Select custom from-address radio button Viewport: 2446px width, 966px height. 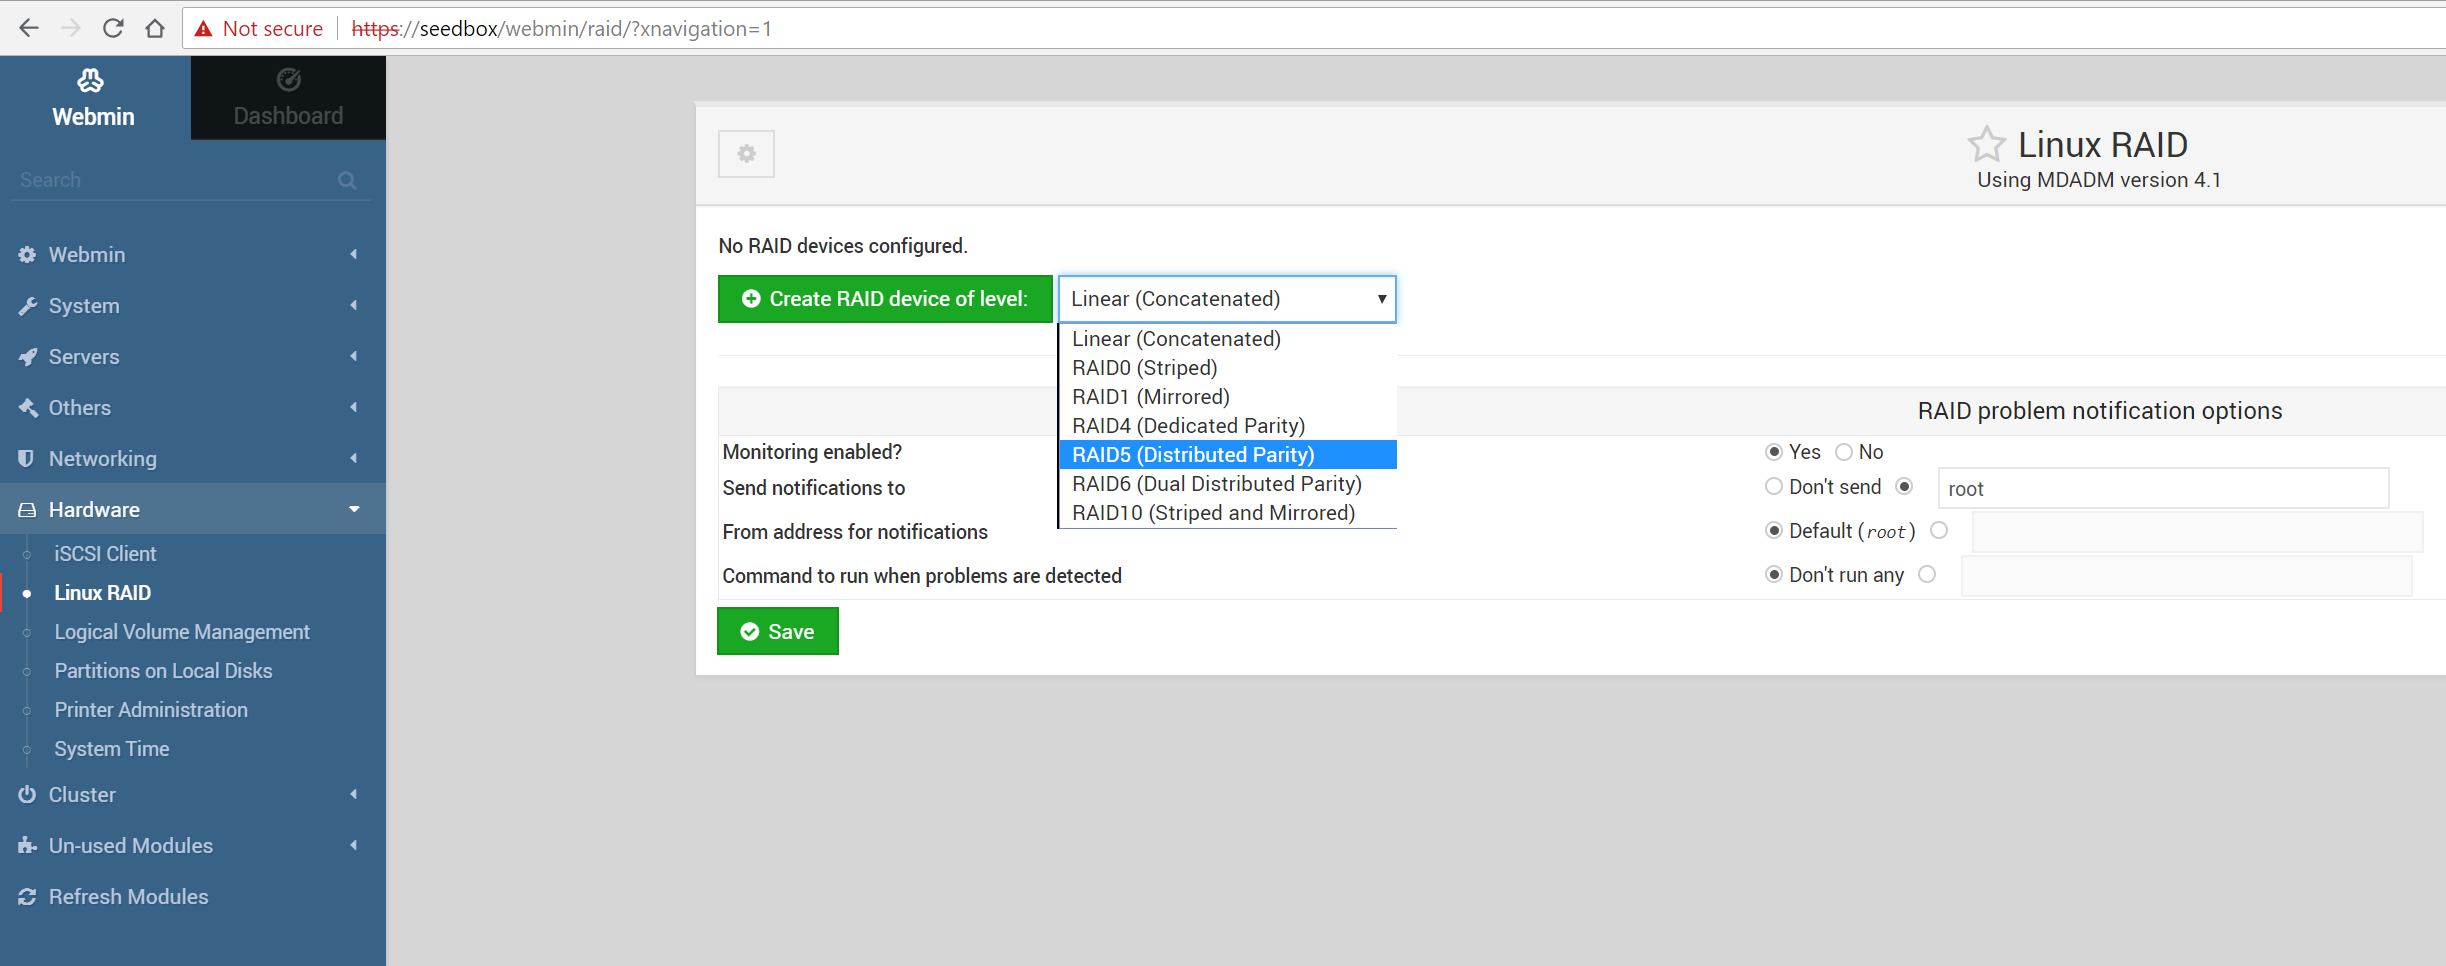point(1939,531)
